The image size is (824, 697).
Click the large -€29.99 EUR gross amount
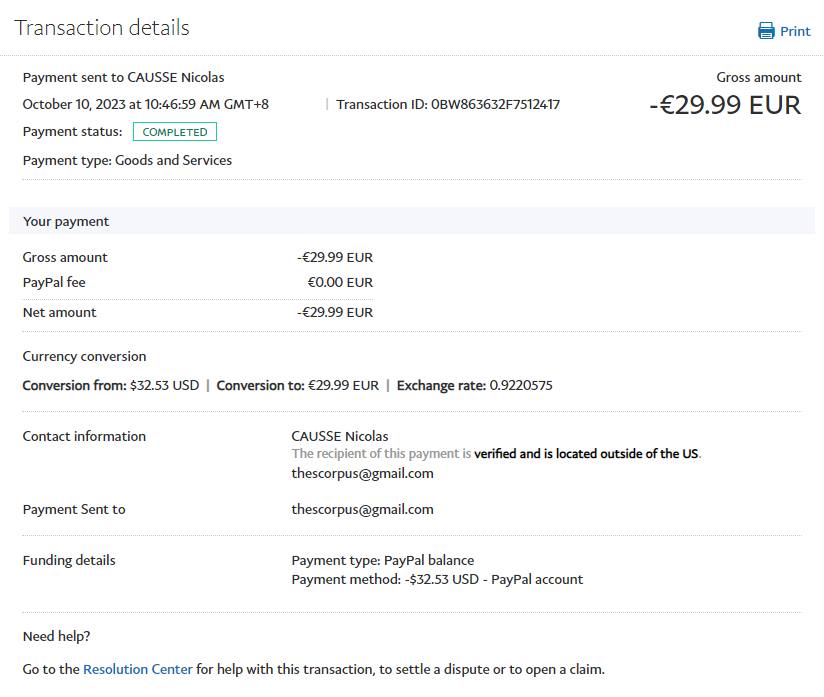[x=725, y=105]
